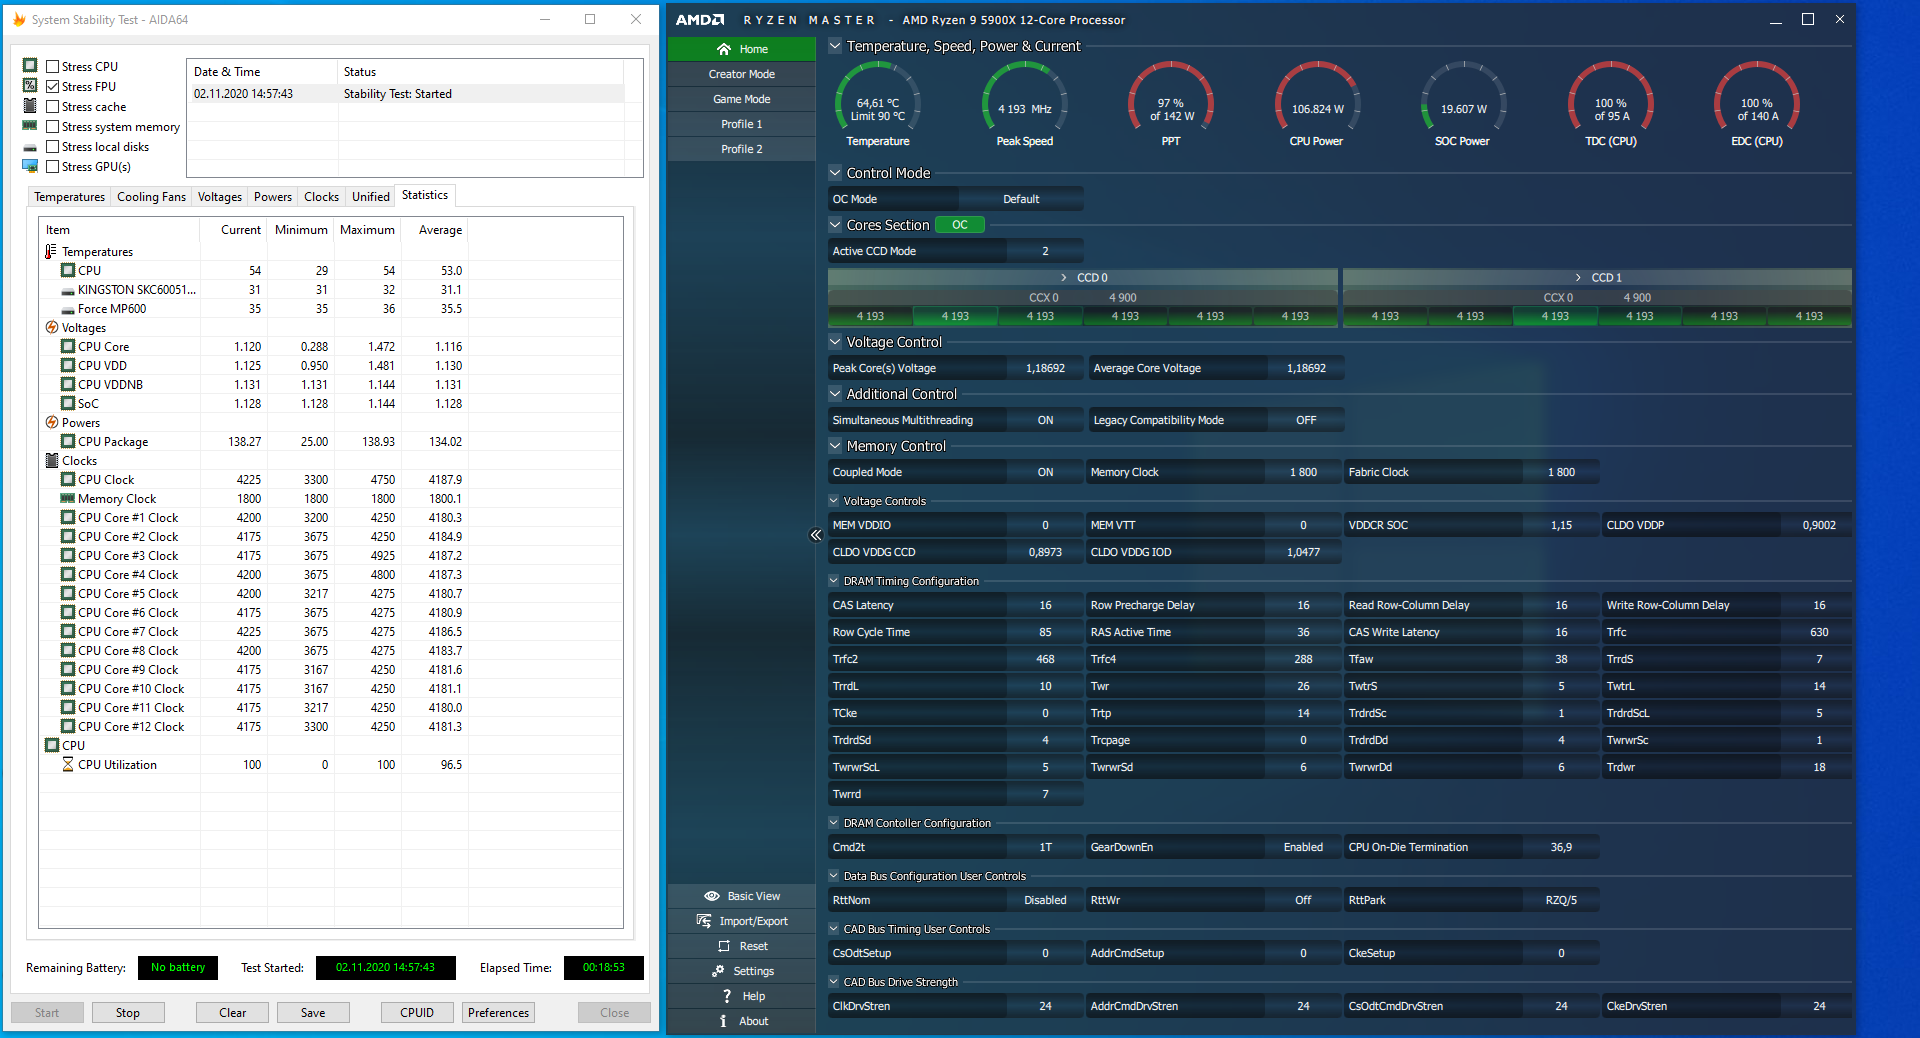The width and height of the screenshot is (1920, 1038).
Task: Click the CPU Utilization hourglass icon
Action: pyautogui.click(x=68, y=765)
